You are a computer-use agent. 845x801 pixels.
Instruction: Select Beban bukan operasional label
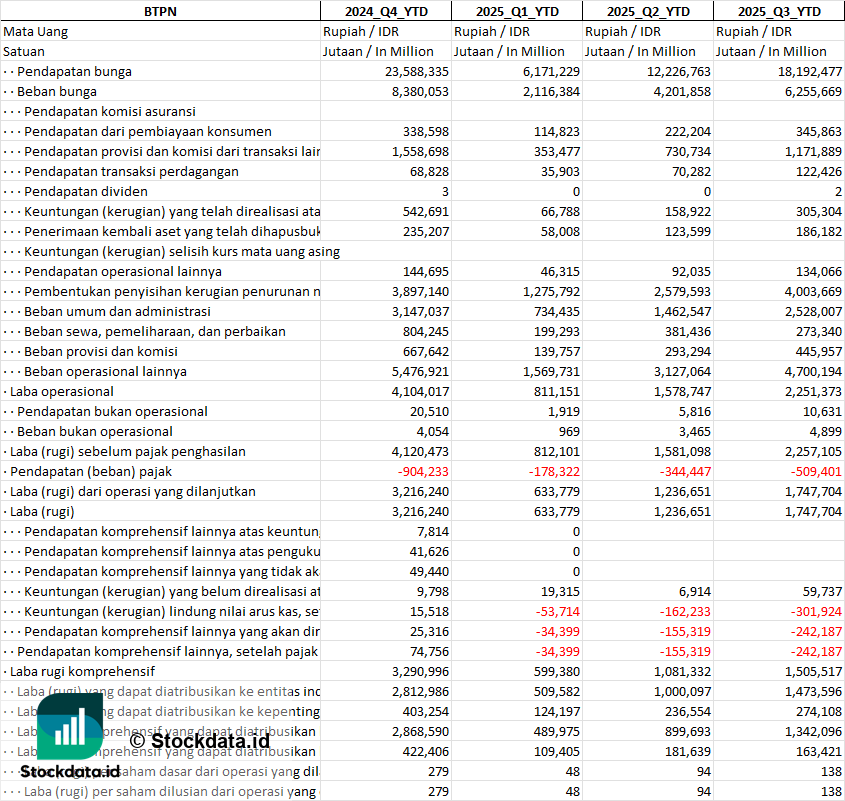(95, 431)
